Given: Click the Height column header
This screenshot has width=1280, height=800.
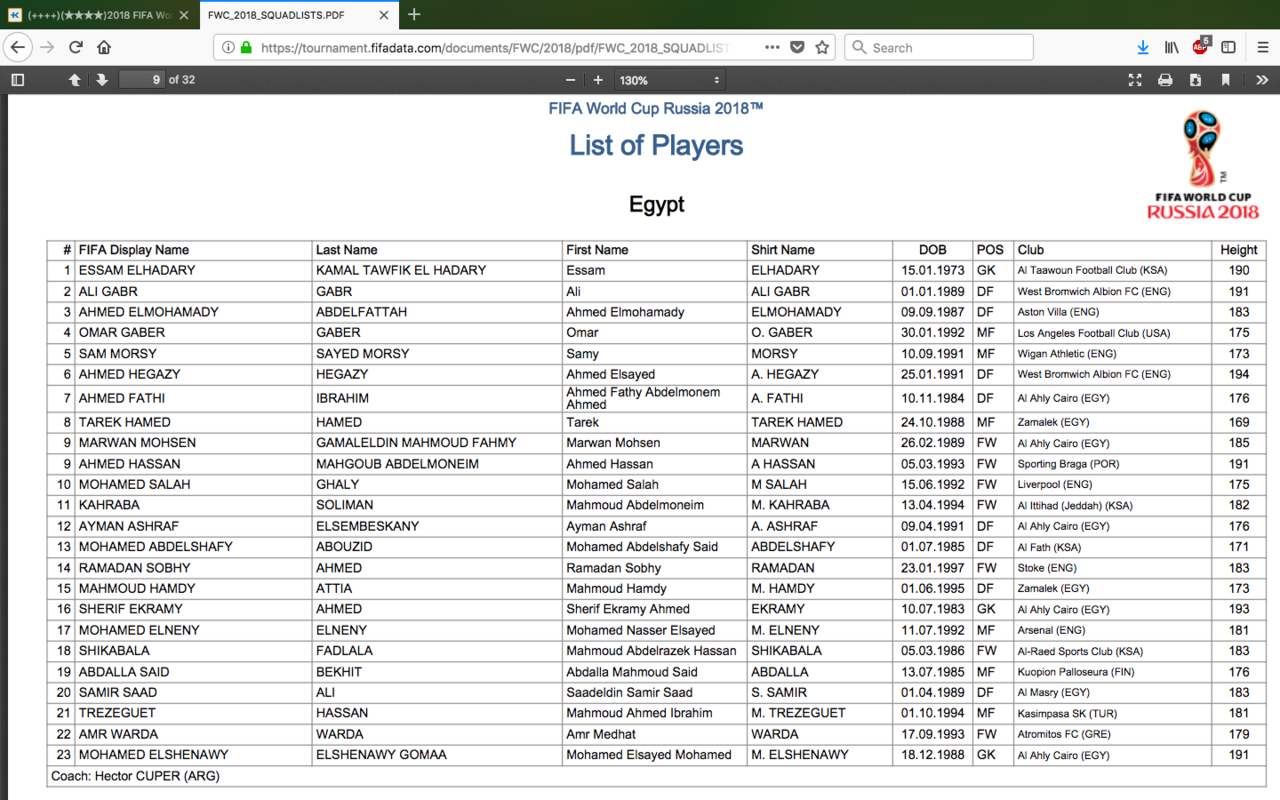Looking at the screenshot, I should pos(1239,250).
